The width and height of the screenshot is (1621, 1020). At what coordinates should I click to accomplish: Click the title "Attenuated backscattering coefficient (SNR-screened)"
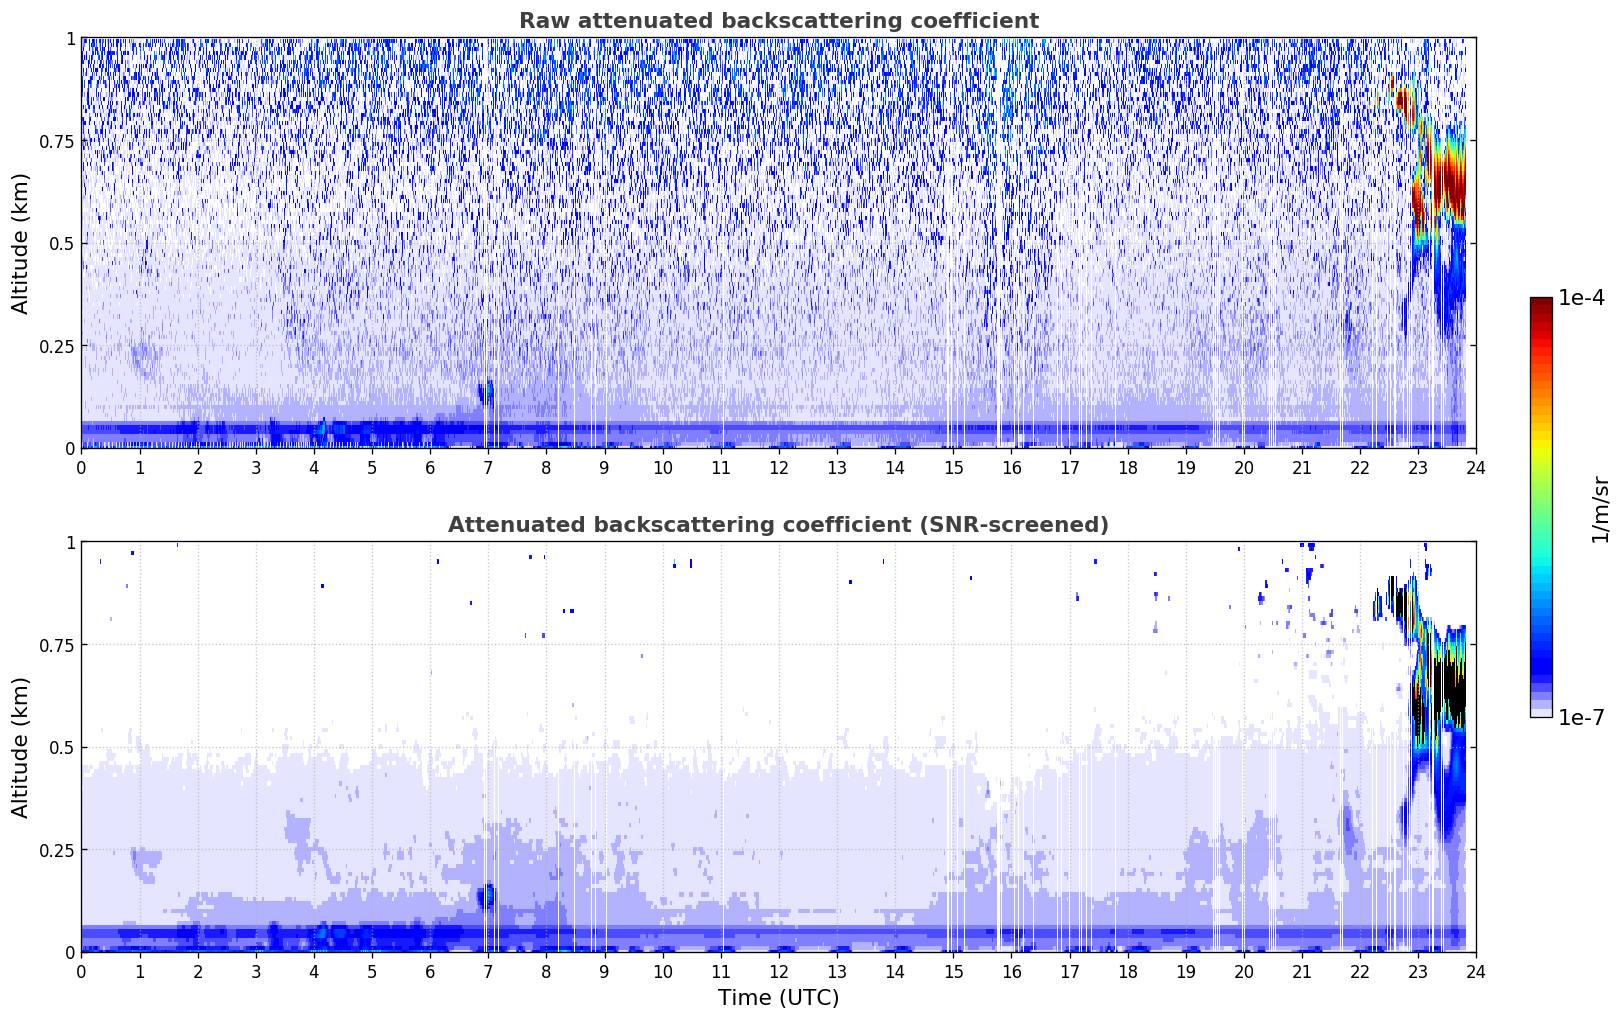[778, 525]
